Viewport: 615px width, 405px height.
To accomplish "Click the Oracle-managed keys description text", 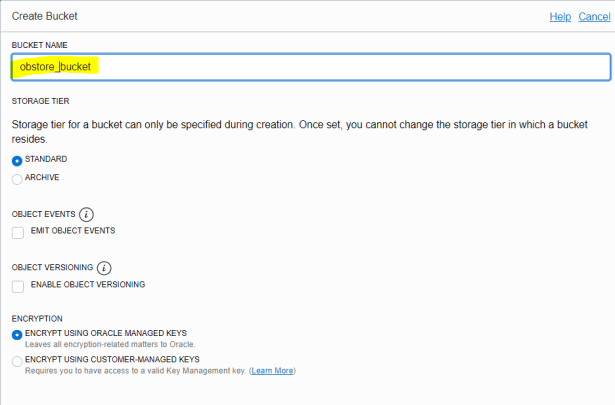I will tap(105, 344).
